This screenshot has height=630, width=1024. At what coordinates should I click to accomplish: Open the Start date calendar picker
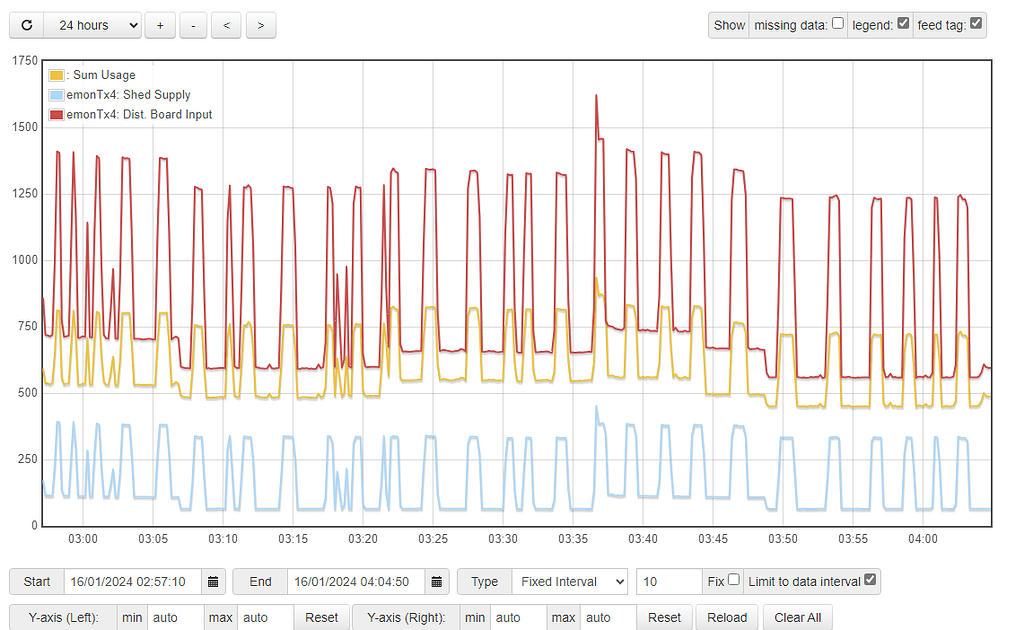[x=213, y=581]
